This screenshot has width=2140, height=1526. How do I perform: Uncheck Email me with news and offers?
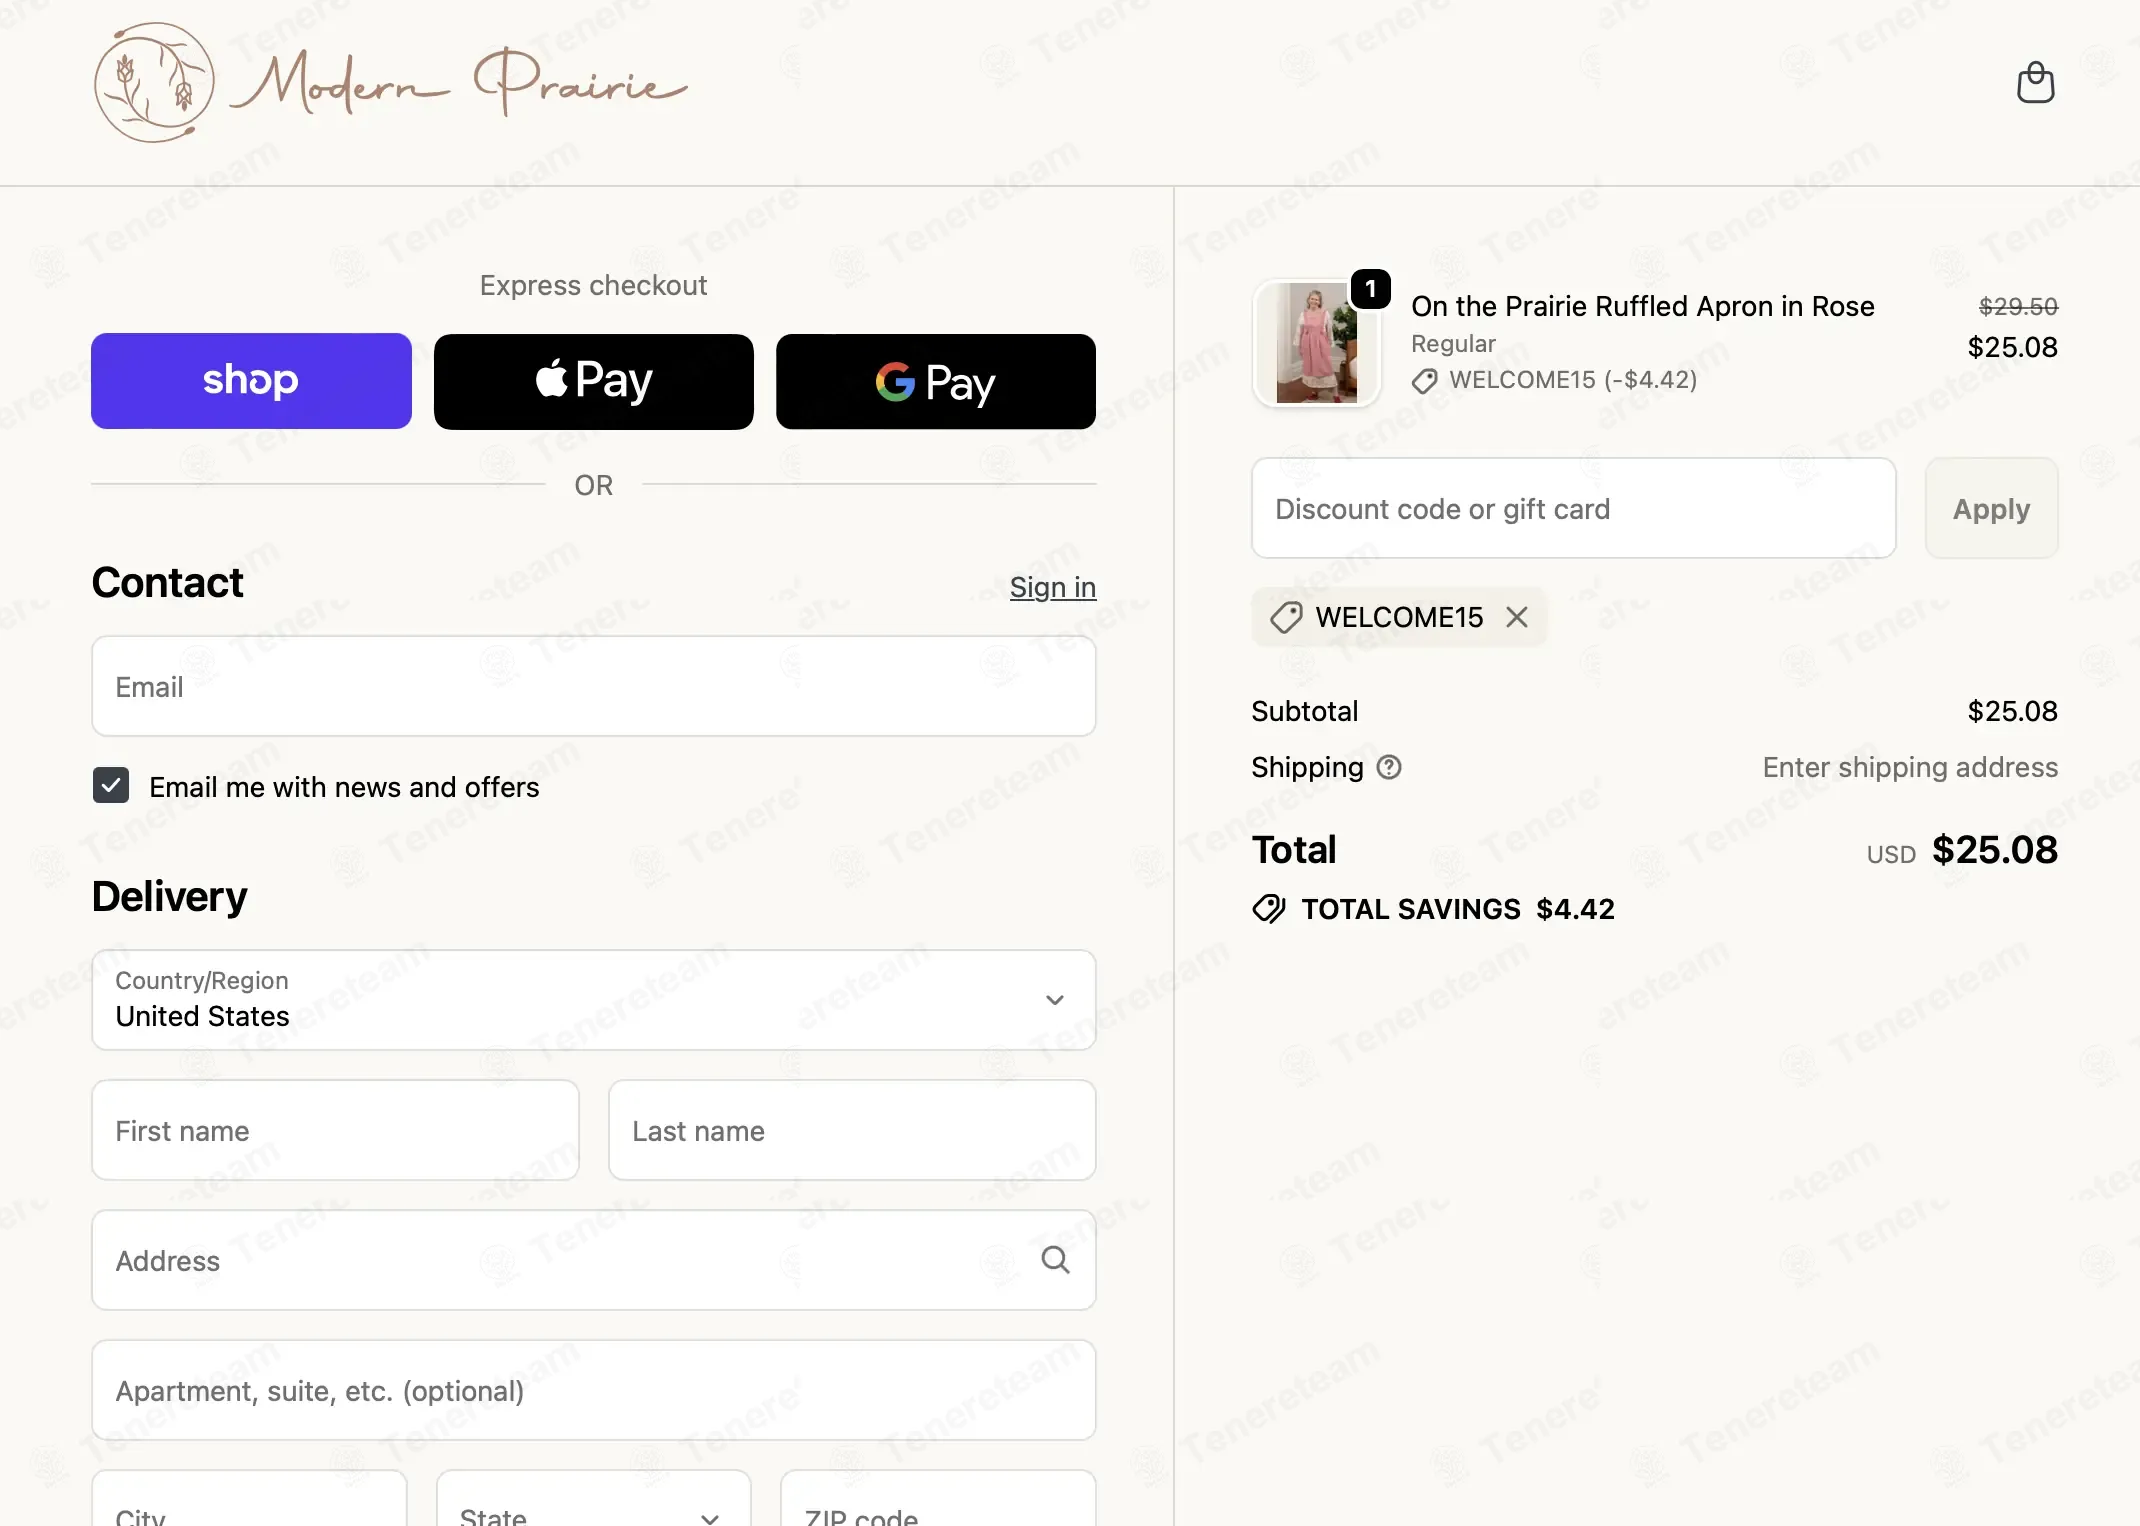111,786
